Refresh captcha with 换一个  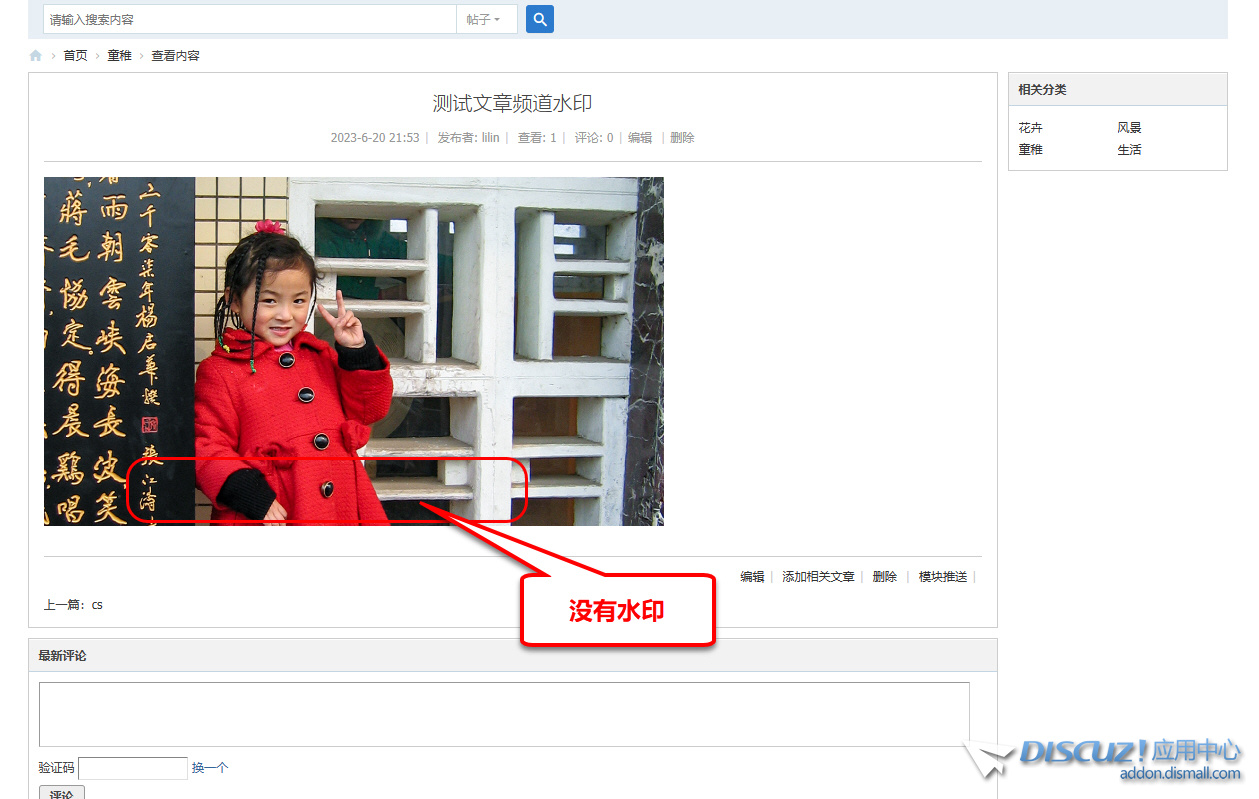[x=210, y=768]
